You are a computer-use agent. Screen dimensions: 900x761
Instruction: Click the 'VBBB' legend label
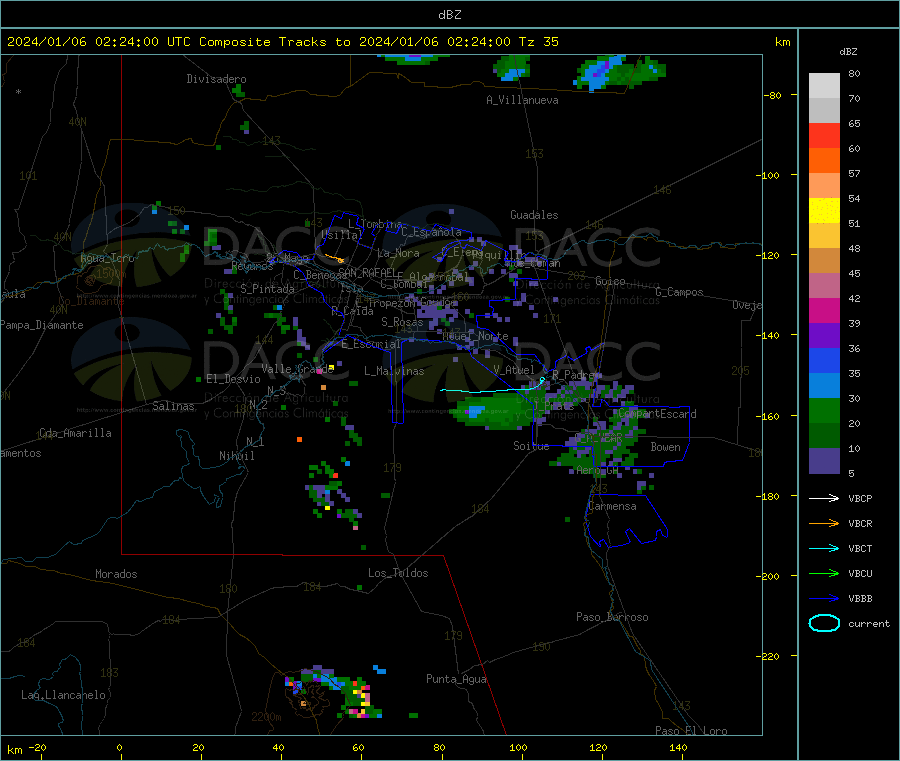[x=860, y=598]
